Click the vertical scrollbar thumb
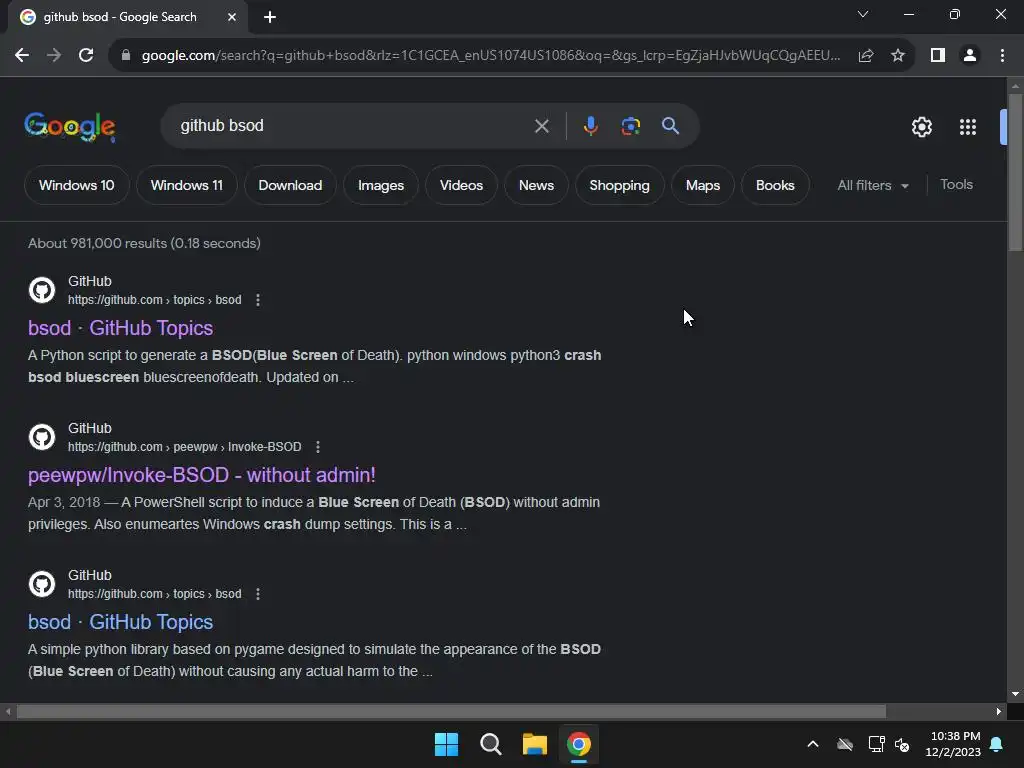Screen dimensions: 1024x768 [1015, 172]
